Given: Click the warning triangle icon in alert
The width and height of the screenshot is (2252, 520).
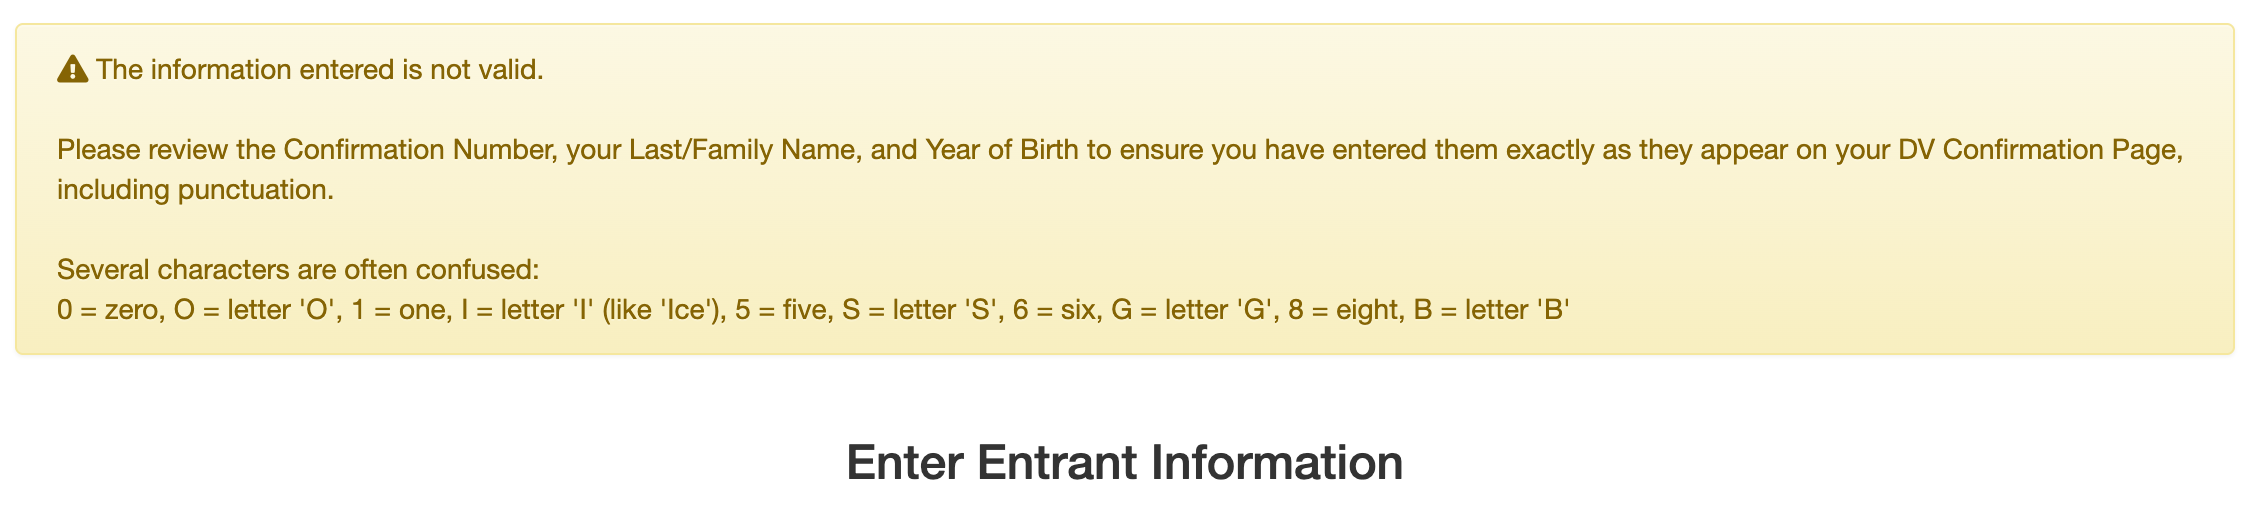Looking at the screenshot, I should pos(73,70).
